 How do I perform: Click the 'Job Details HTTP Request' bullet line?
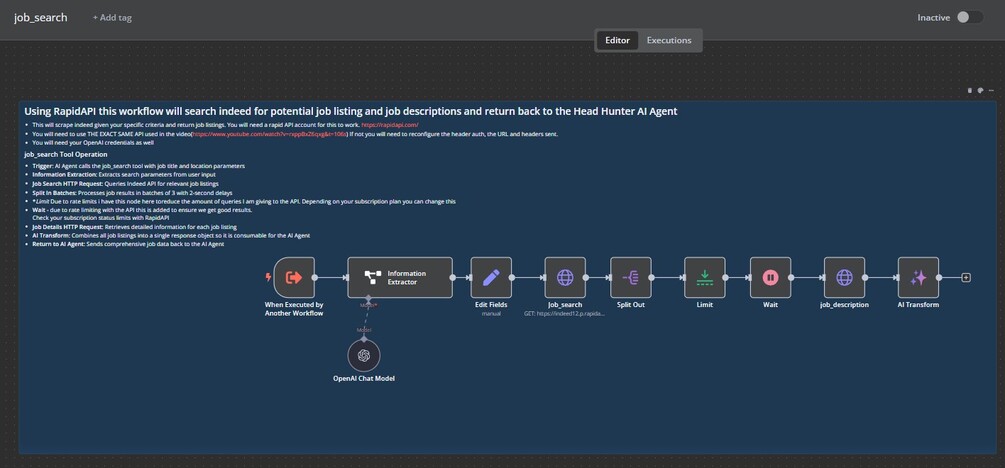click(135, 227)
